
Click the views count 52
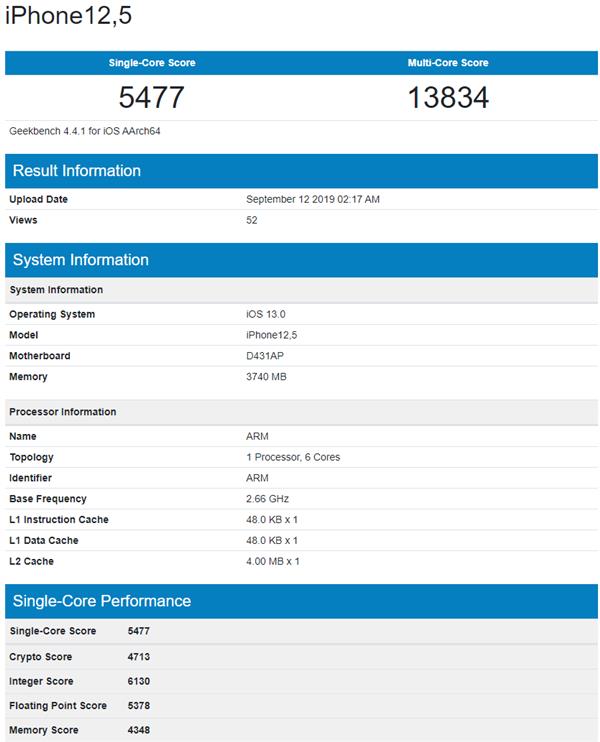tap(252, 220)
